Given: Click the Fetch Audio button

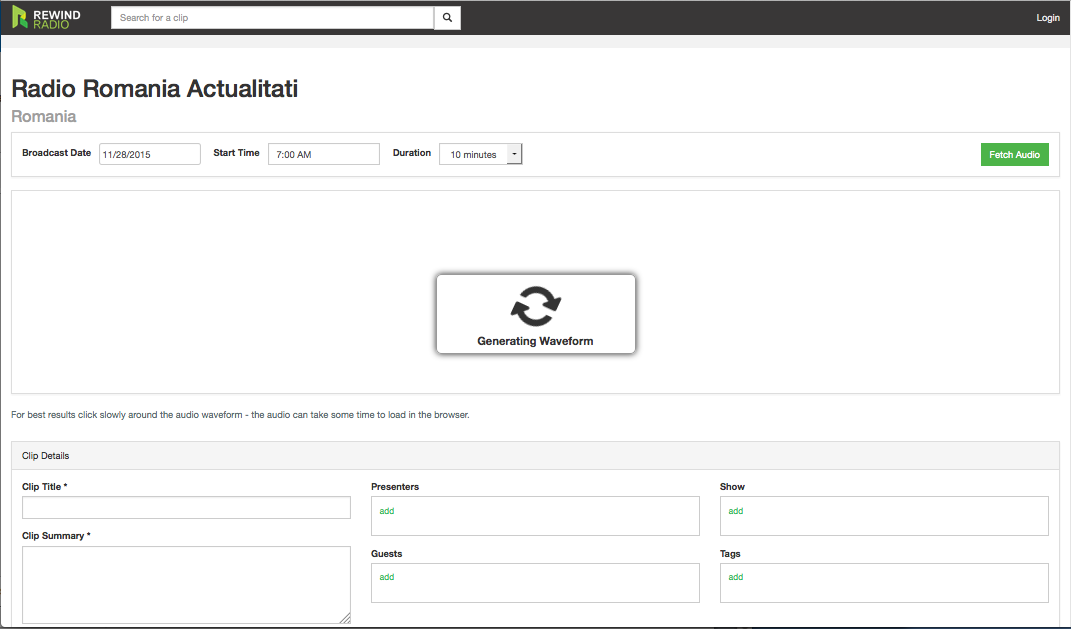Looking at the screenshot, I should (x=1014, y=154).
